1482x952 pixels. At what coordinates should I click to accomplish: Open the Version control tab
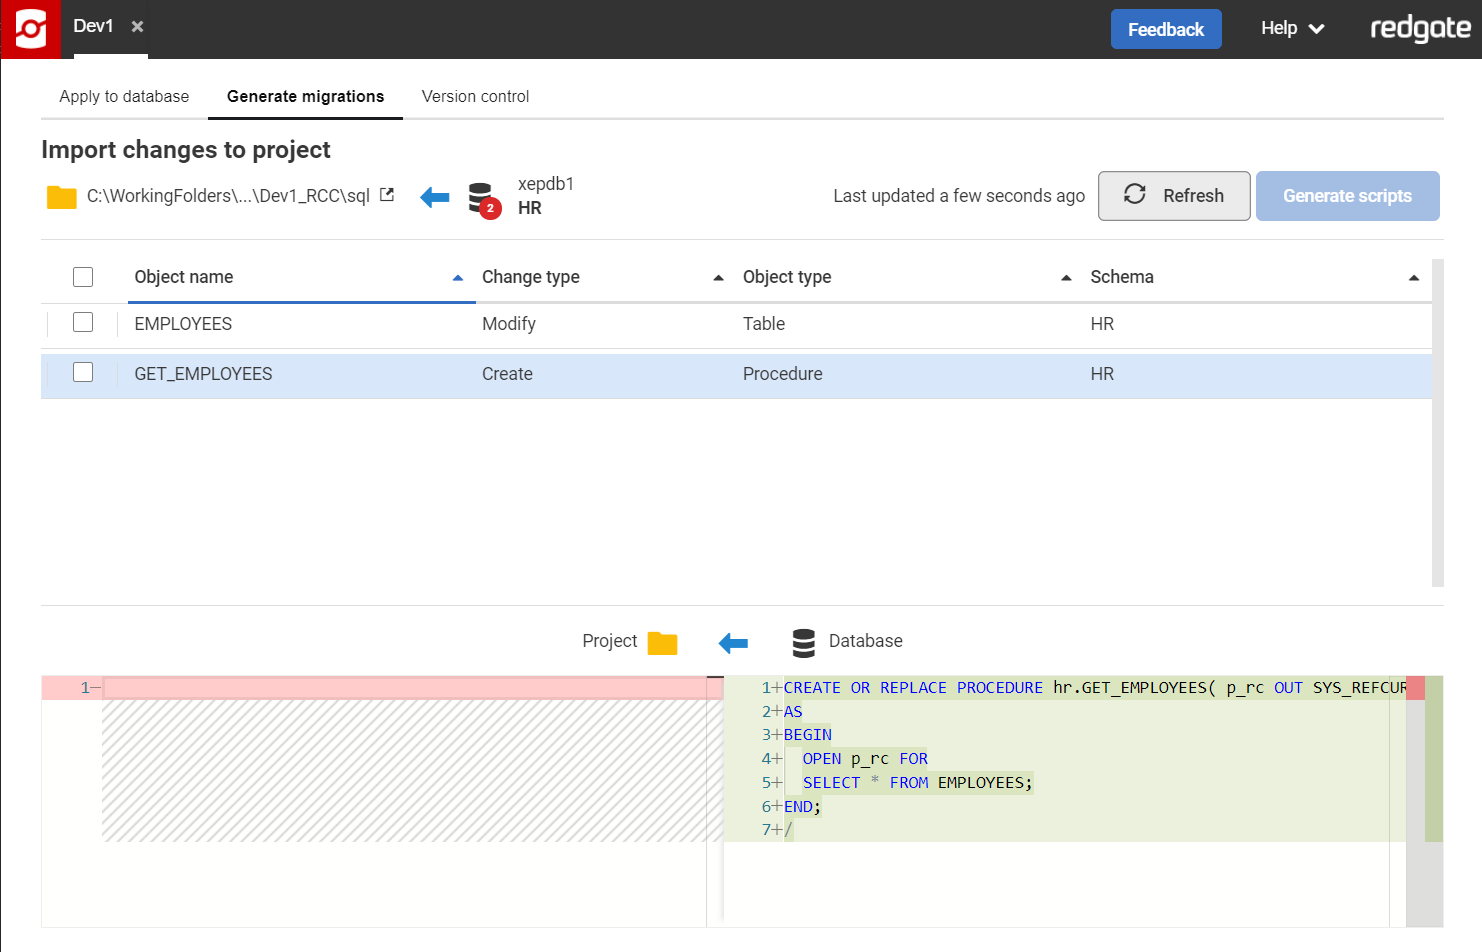point(475,97)
